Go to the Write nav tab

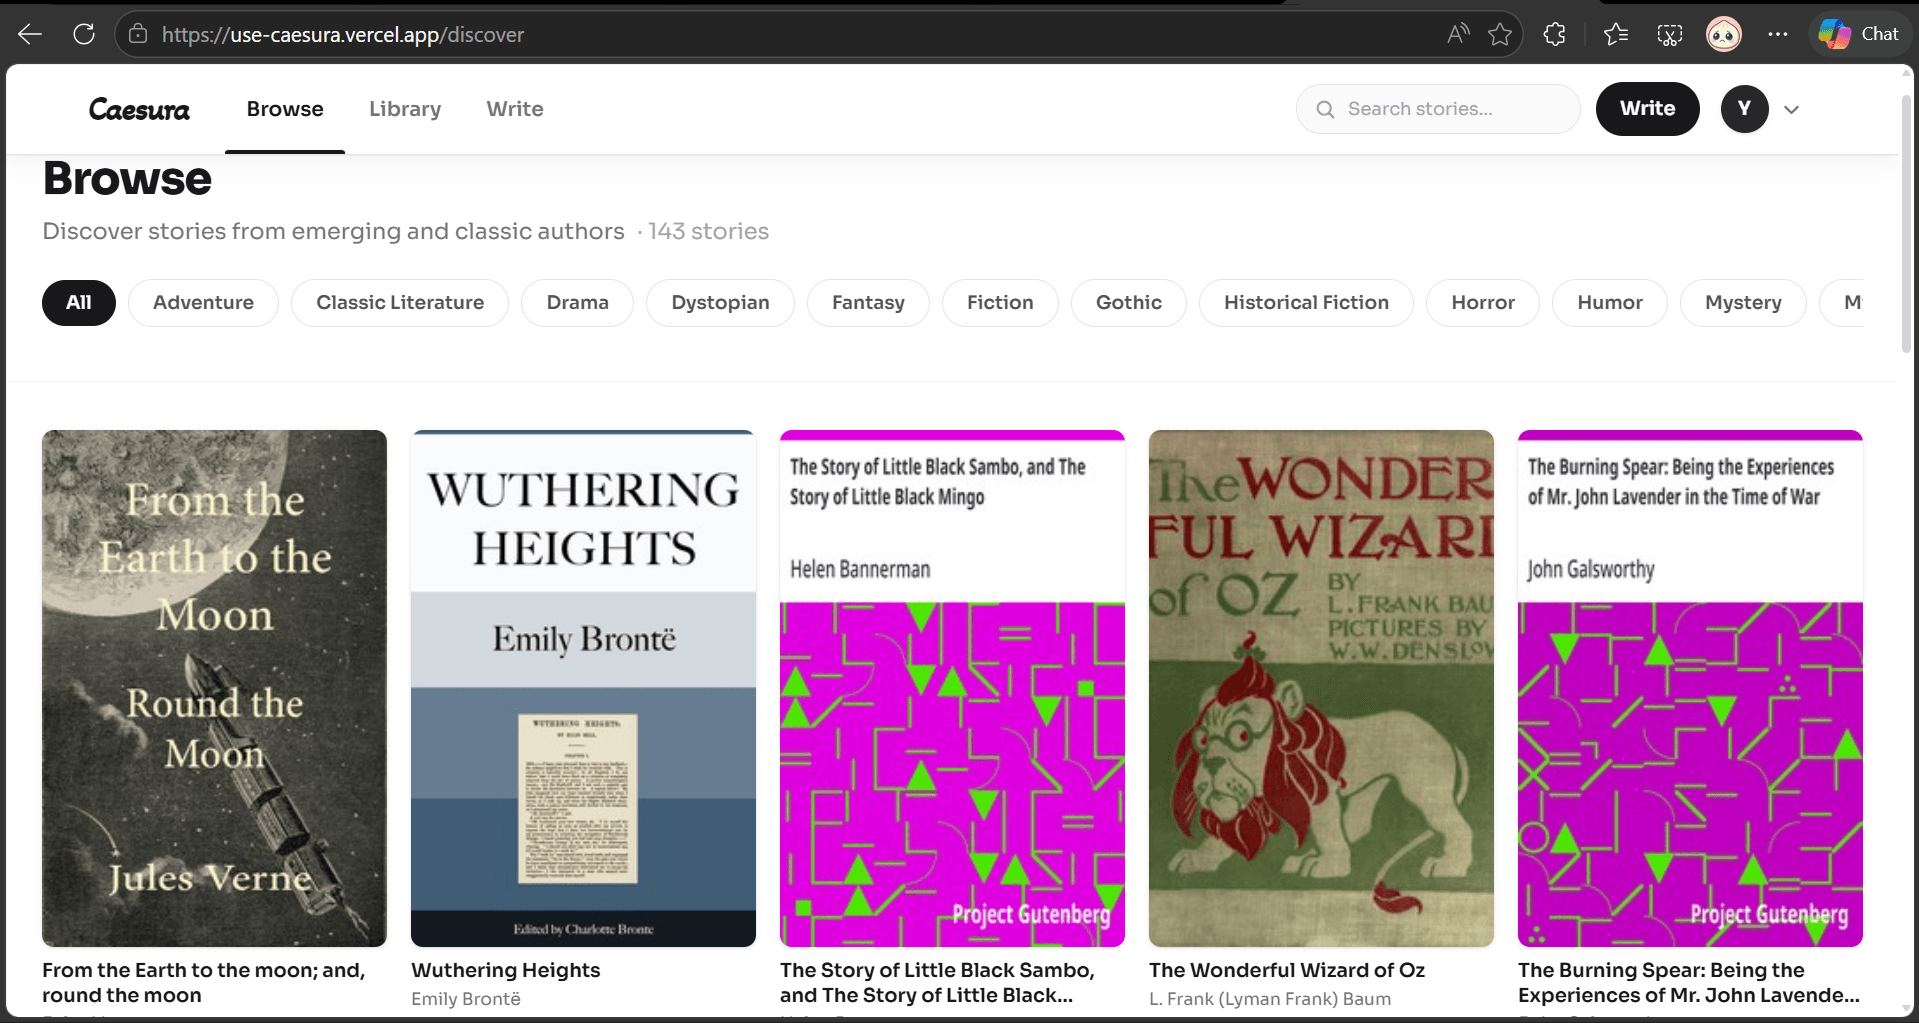click(x=515, y=109)
